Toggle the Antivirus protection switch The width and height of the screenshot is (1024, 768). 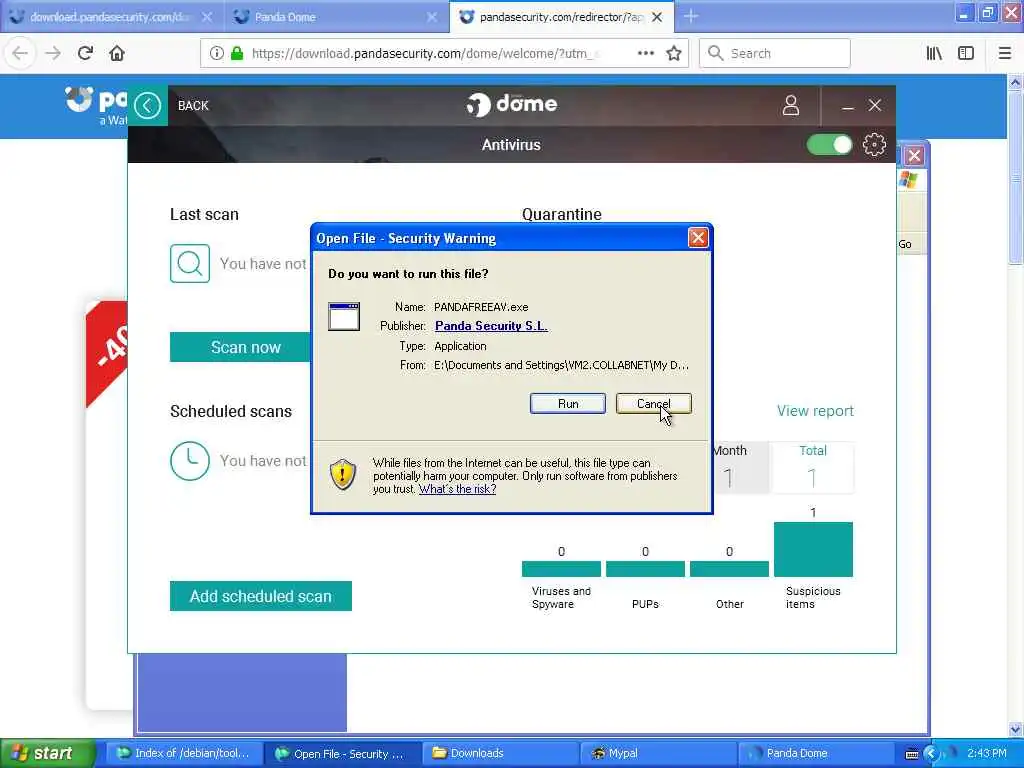click(x=829, y=144)
